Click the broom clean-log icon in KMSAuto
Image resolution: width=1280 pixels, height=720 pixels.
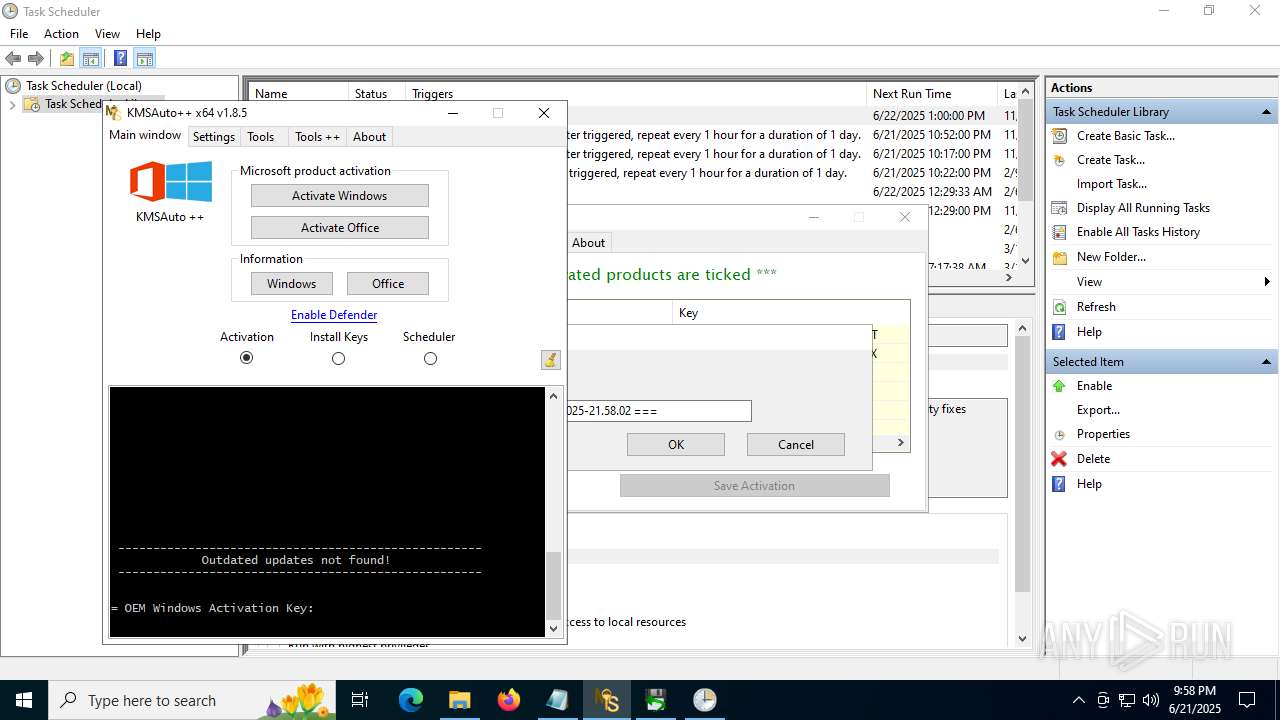click(x=550, y=360)
